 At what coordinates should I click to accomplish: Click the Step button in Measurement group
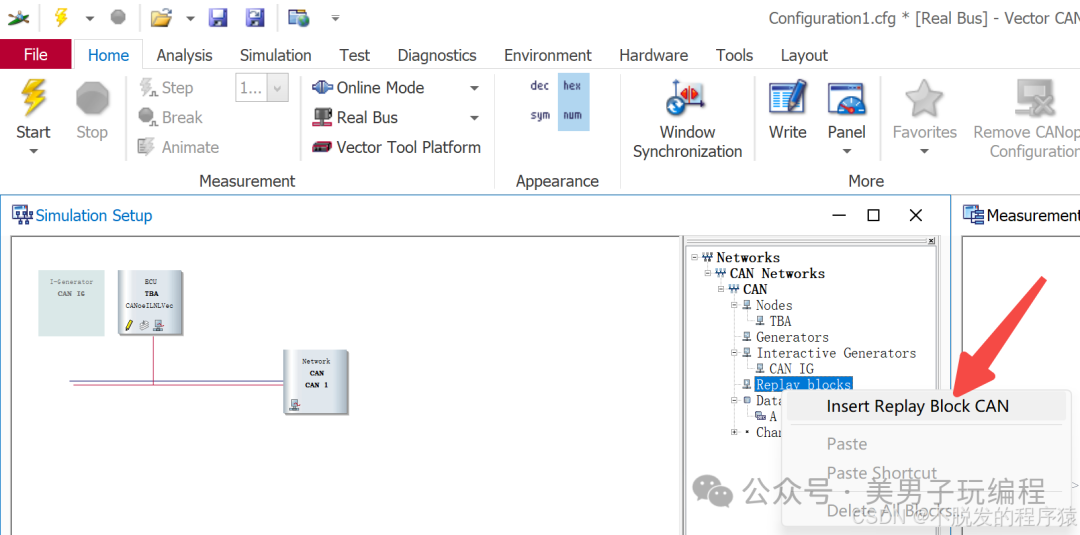(166, 87)
